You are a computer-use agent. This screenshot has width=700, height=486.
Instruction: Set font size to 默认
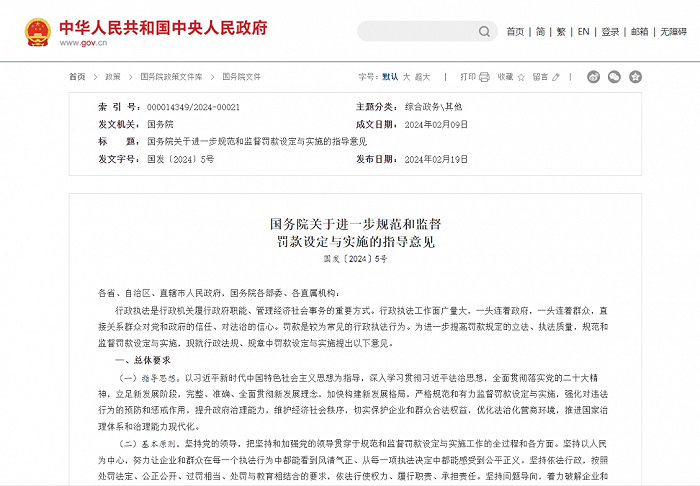(x=390, y=77)
